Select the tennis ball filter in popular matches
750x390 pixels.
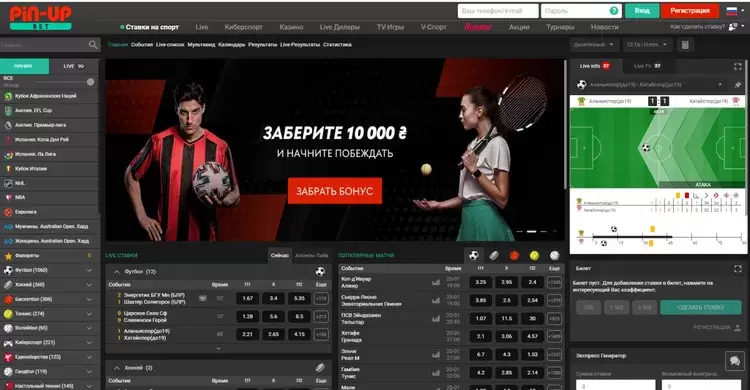tap(534, 256)
